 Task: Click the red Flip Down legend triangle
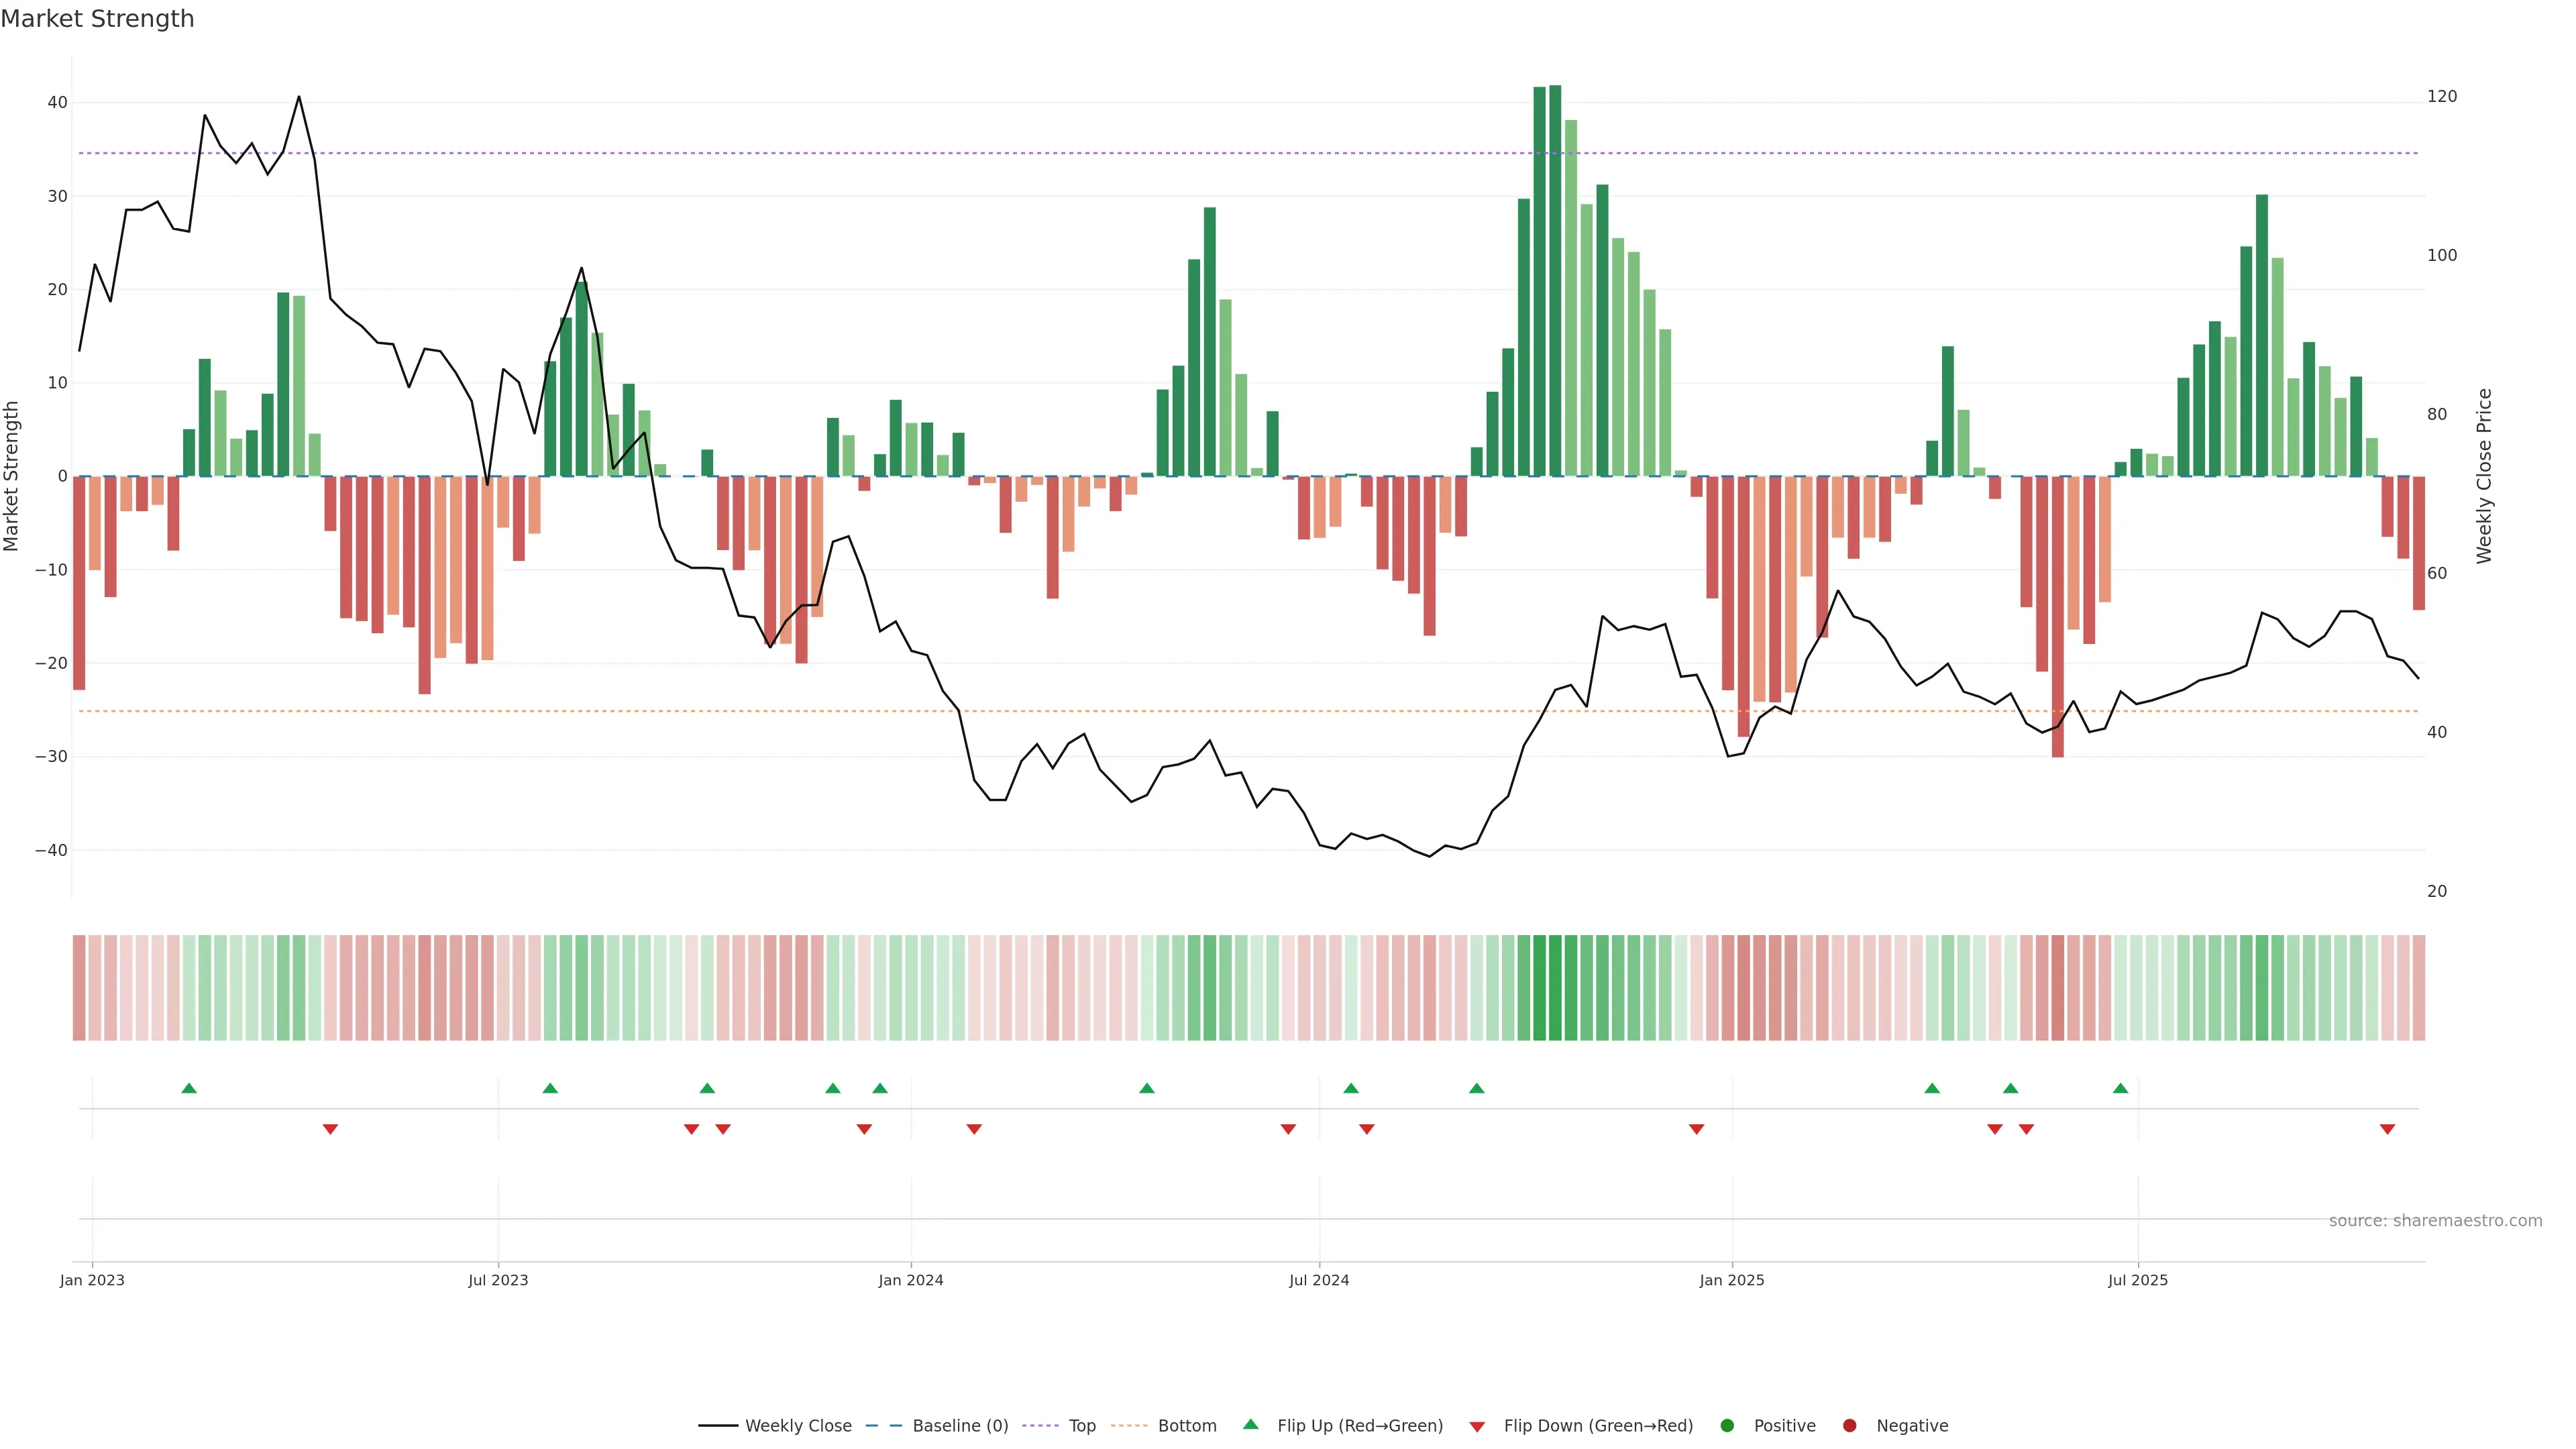tap(1477, 1427)
